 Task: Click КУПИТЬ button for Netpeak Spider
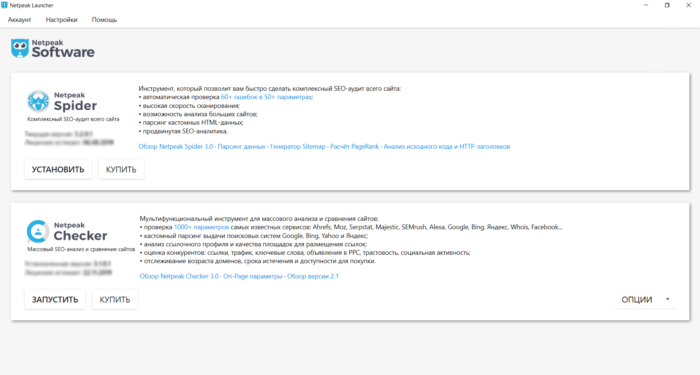click(121, 170)
